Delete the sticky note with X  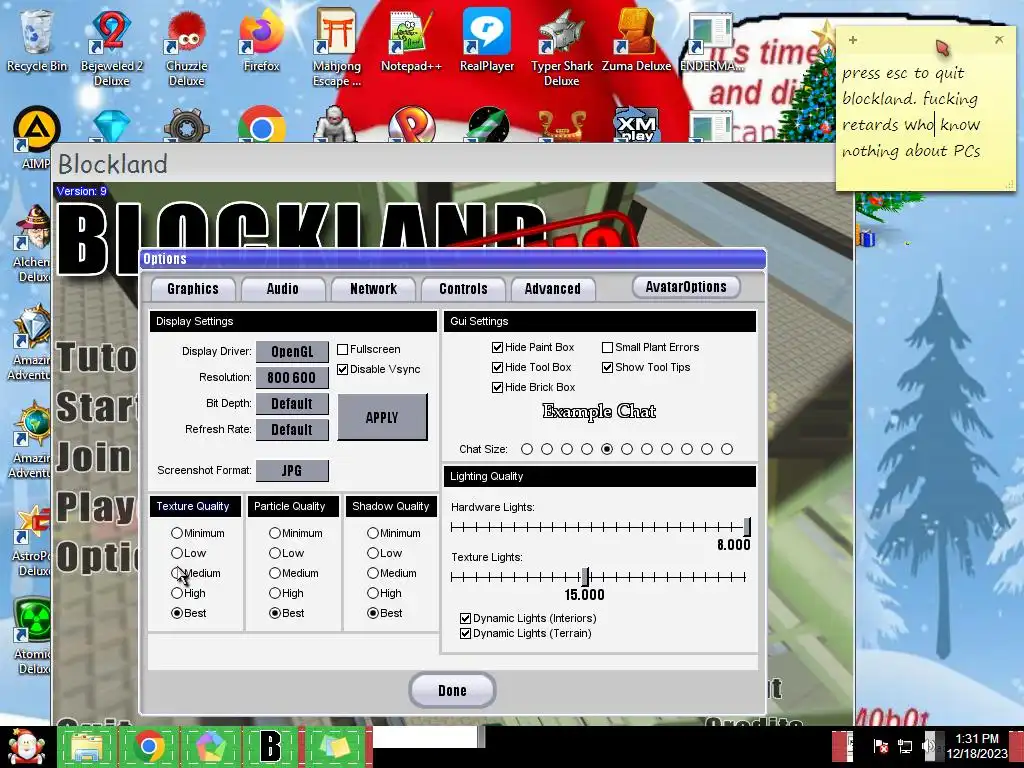coord(999,40)
